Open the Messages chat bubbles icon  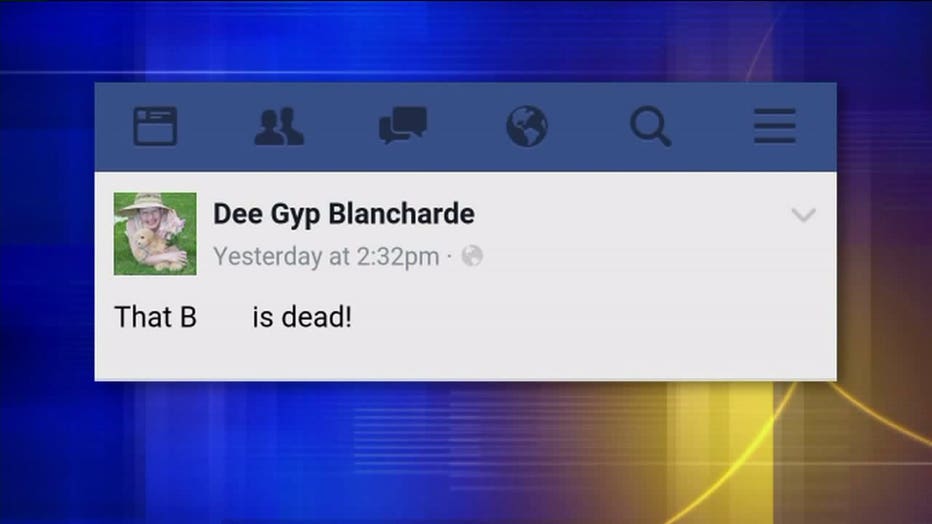pyautogui.click(x=403, y=125)
